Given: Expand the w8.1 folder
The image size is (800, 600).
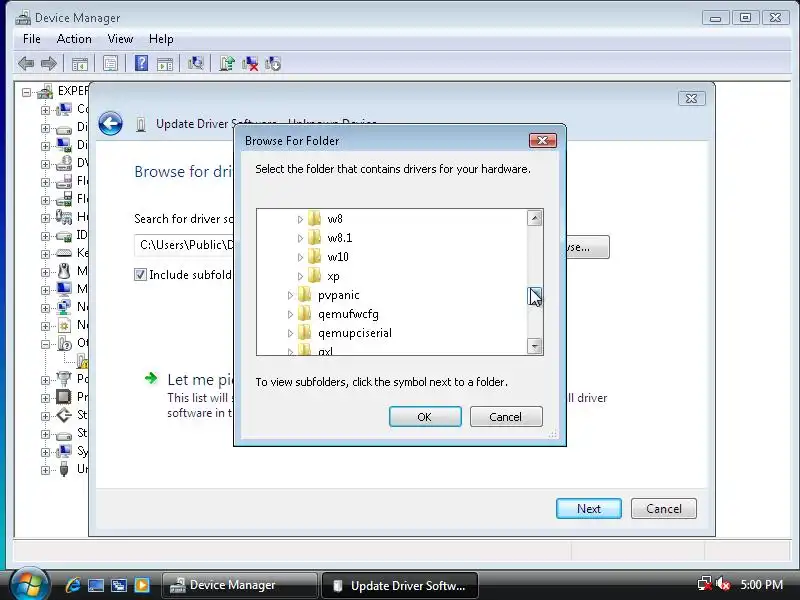Looking at the screenshot, I should [300, 238].
